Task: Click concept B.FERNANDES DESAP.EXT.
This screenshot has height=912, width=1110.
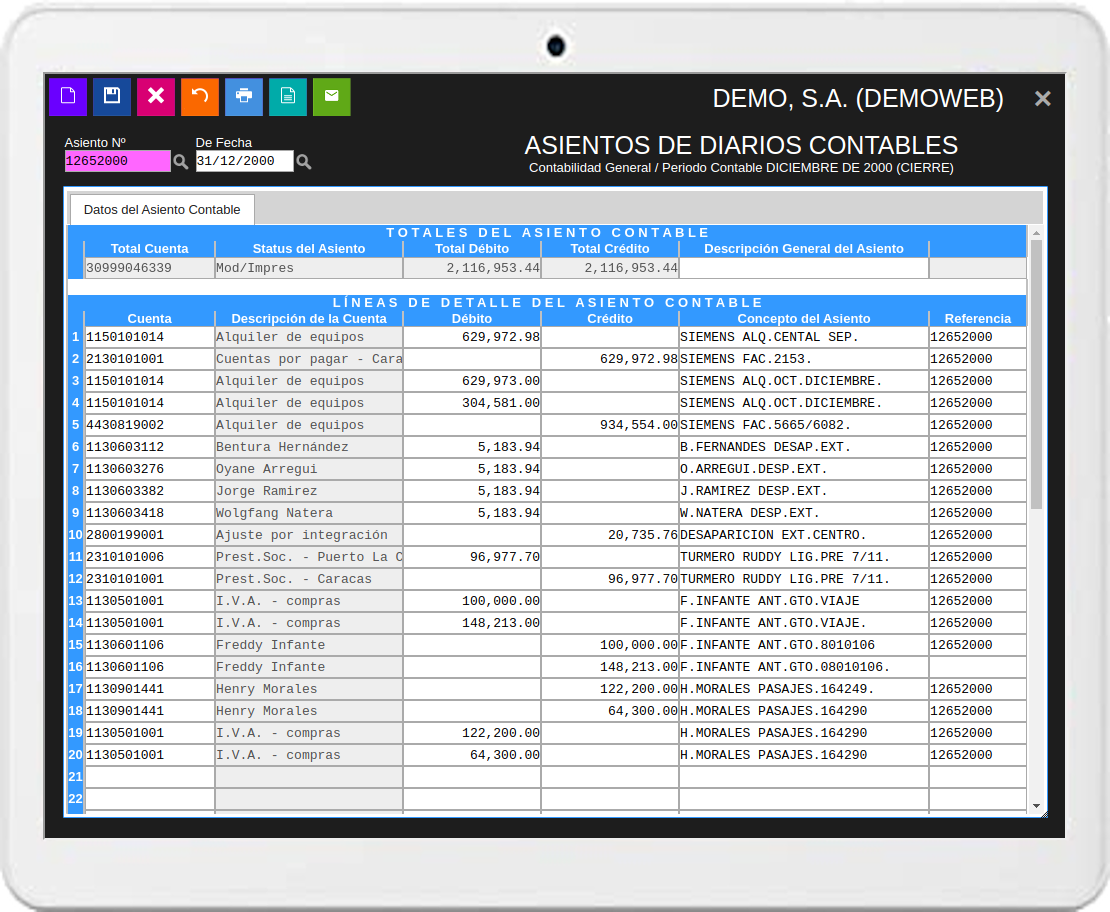Action: coord(803,447)
